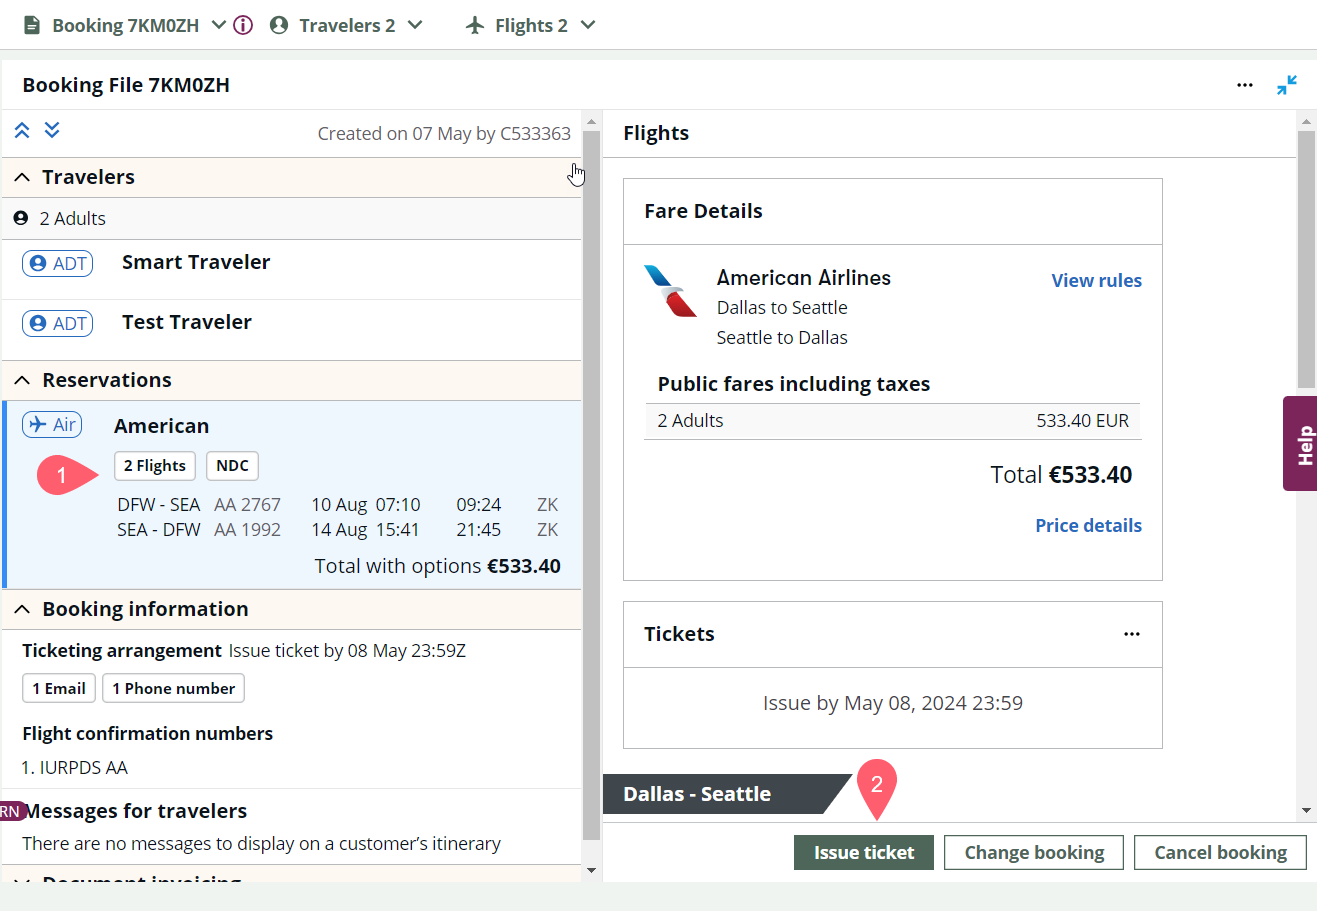Click ADT badge for Test Traveler

[58, 323]
